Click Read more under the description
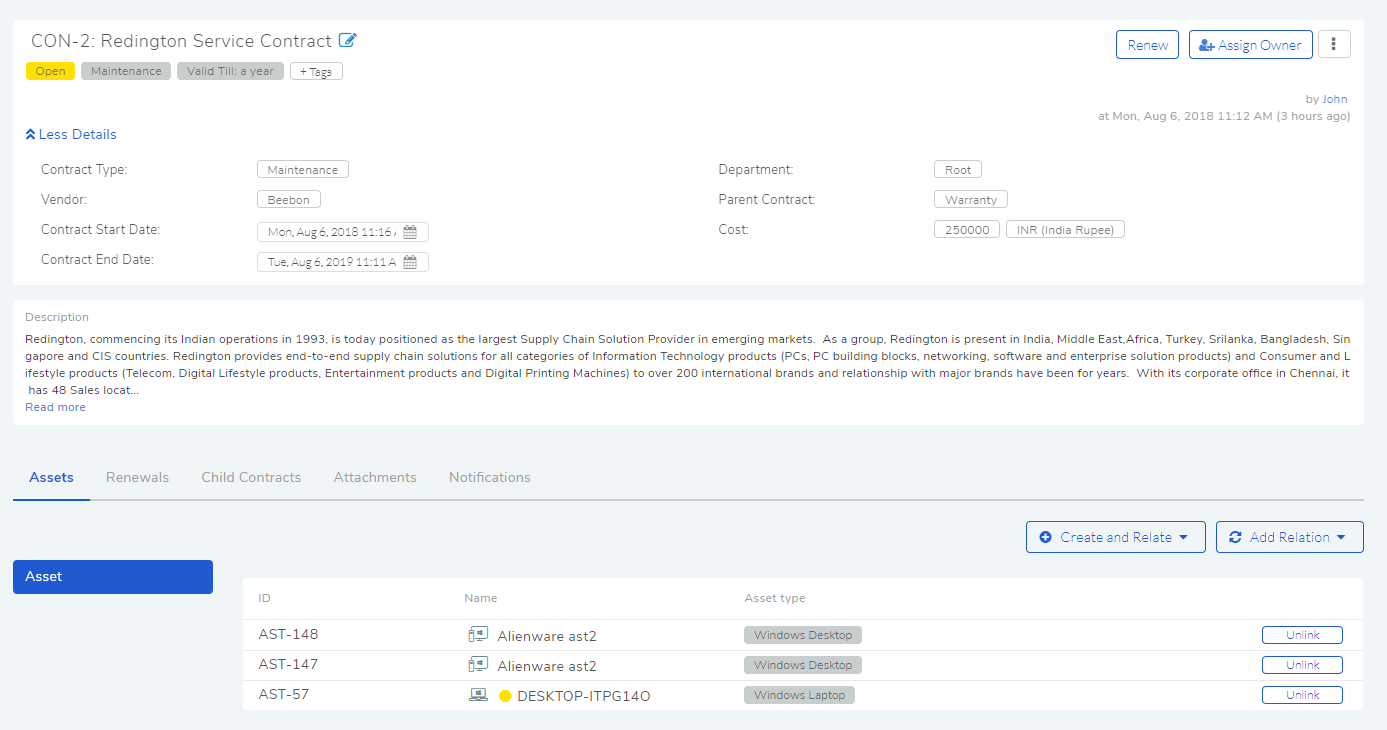The image size is (1387, 730). tap(55, 407)
